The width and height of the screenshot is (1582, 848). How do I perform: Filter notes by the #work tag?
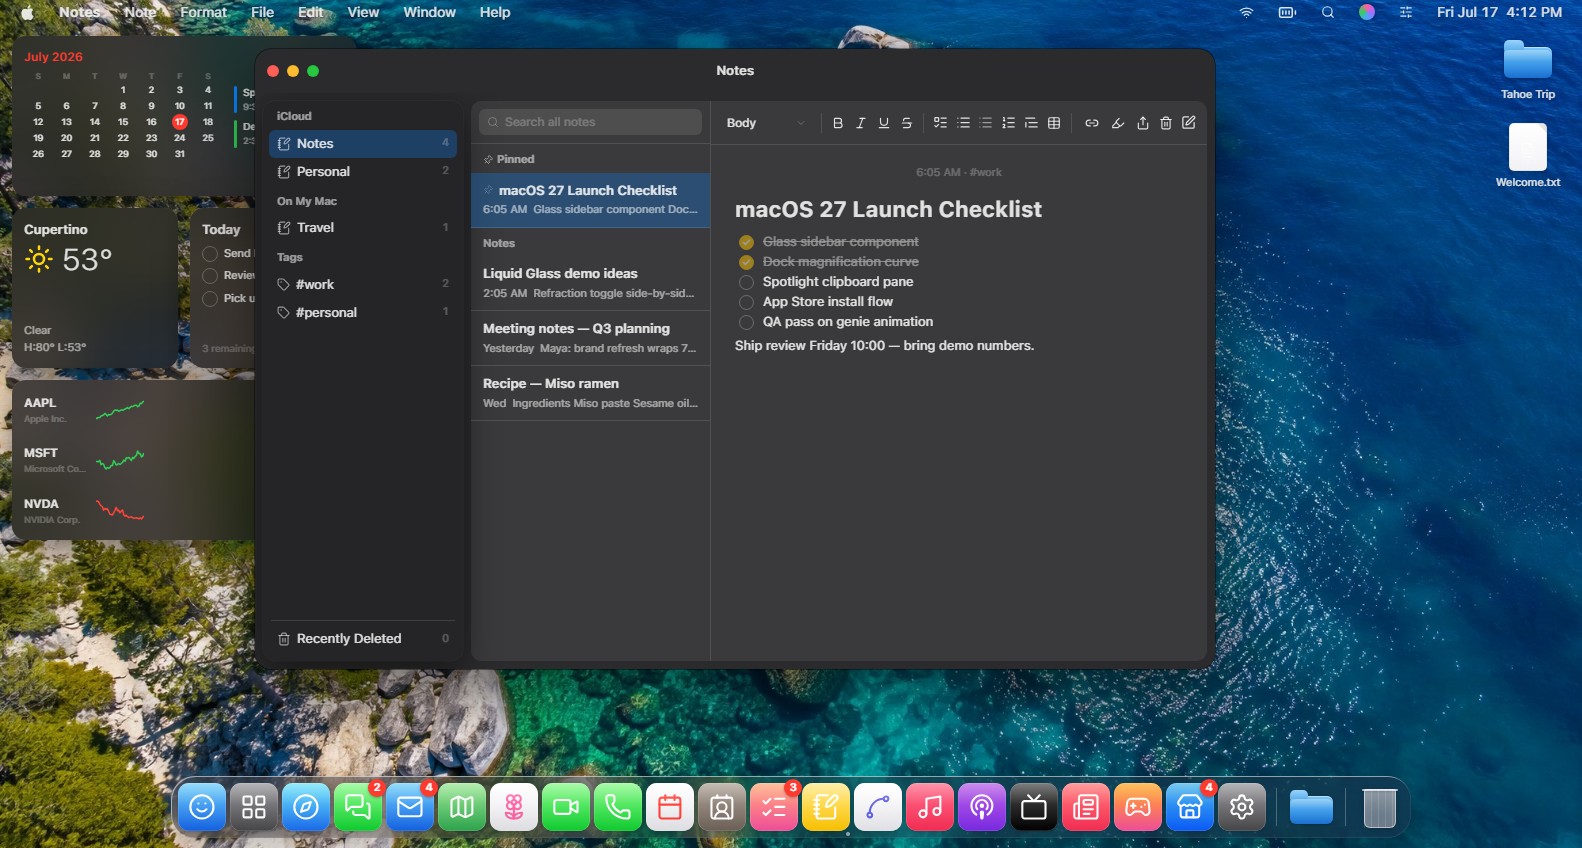(363, 285)
